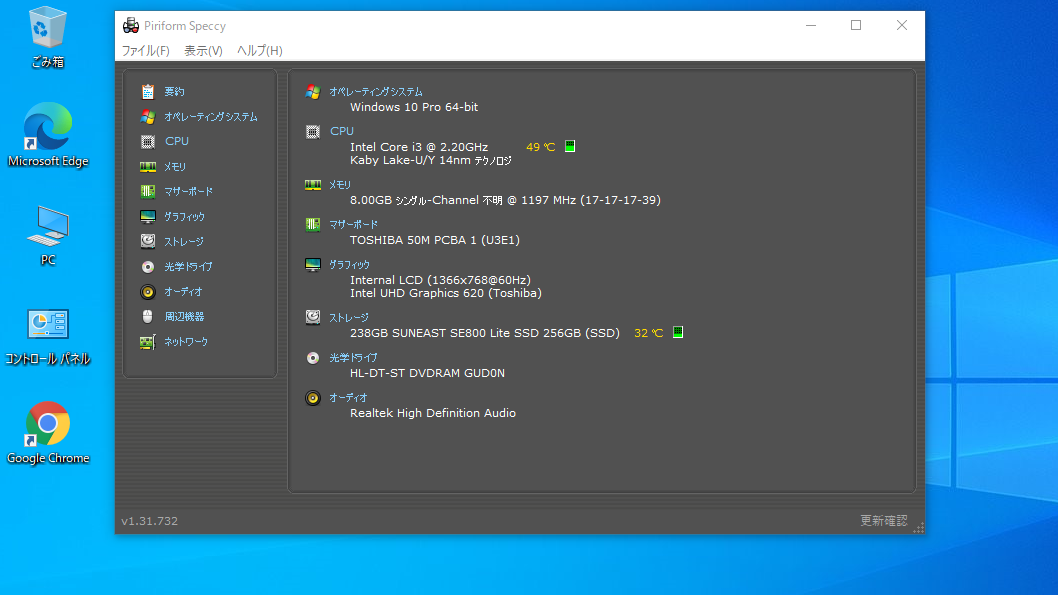Click Windows 10 Pro 64-bit text
The height and width of the screenshot is (595, 1058).
[x=414, y=107]
